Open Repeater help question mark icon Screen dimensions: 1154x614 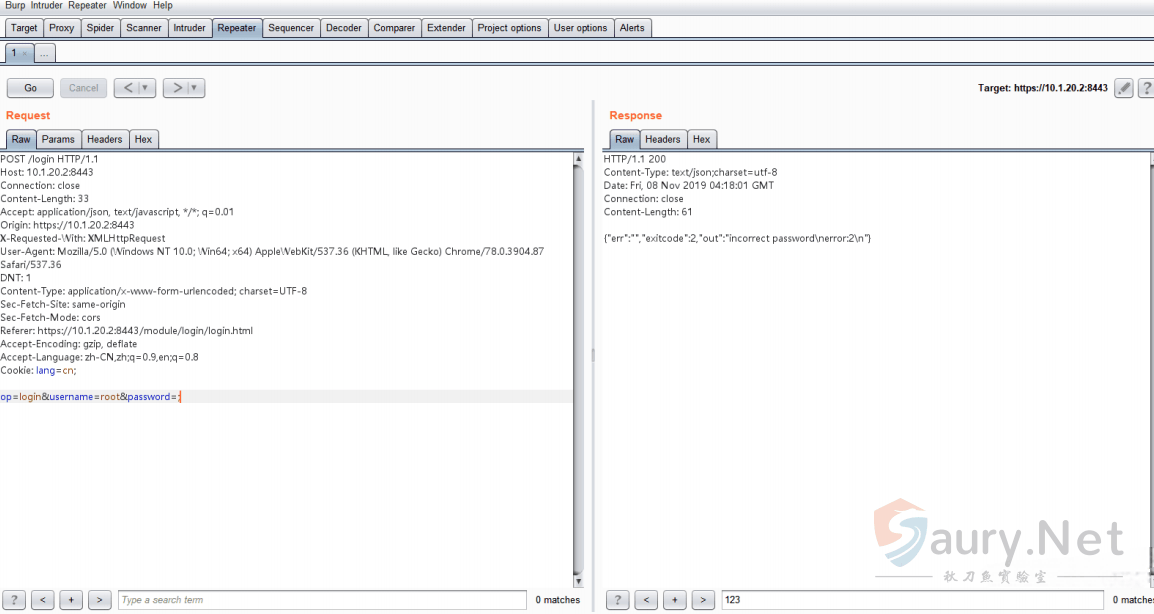(1146, 88)
